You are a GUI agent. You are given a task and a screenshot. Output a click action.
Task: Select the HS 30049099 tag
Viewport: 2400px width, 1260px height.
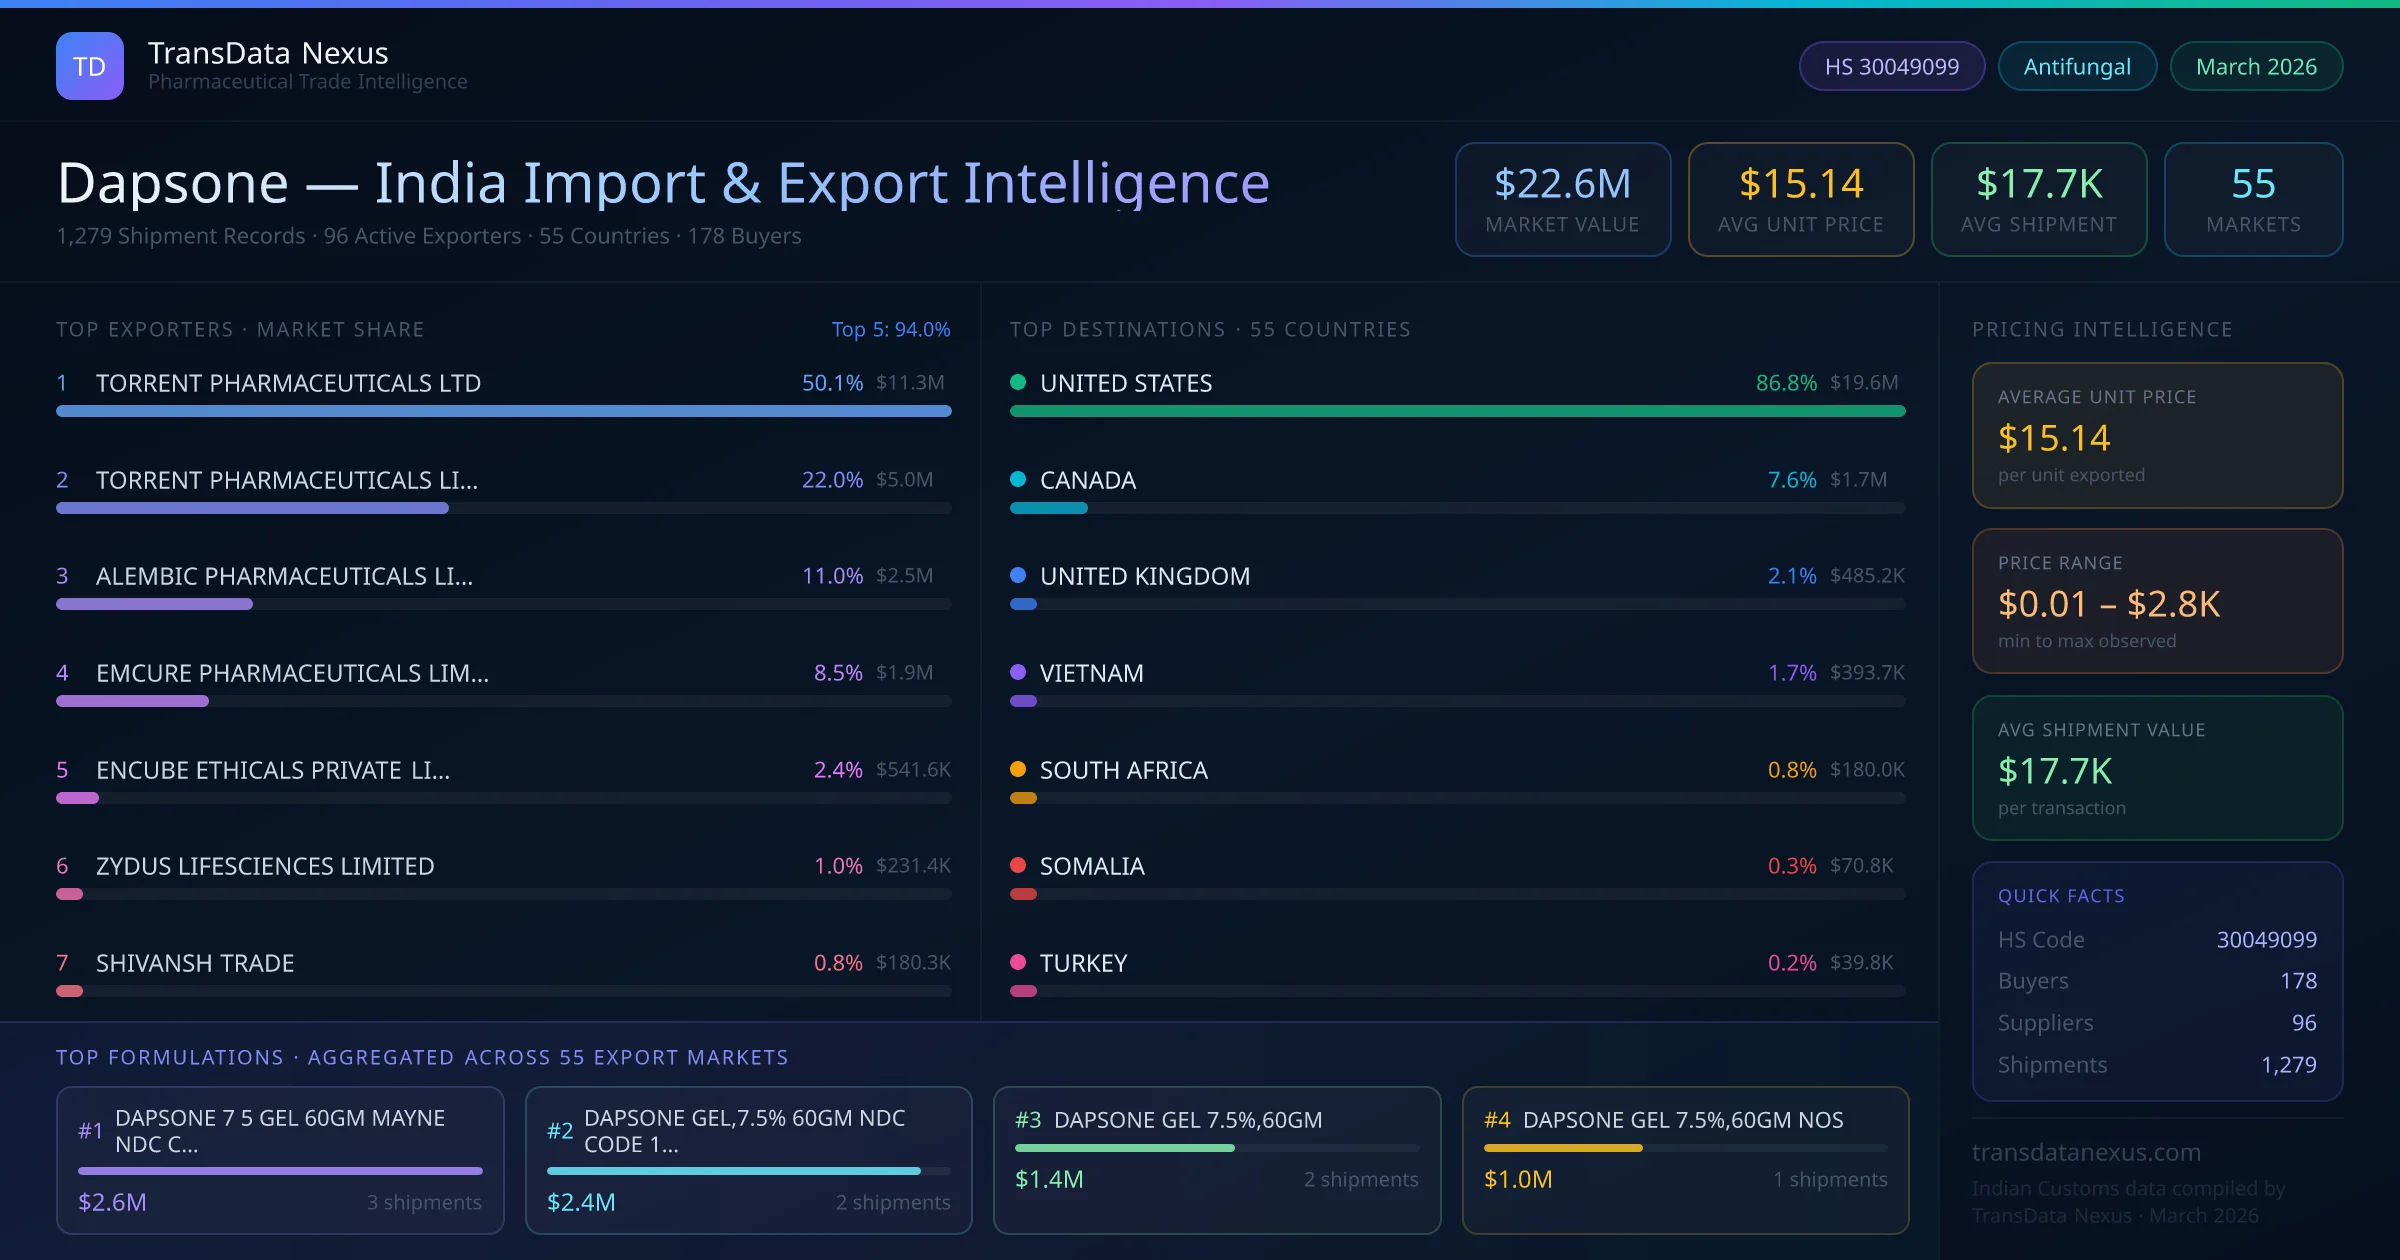(x=1891, y=66)
